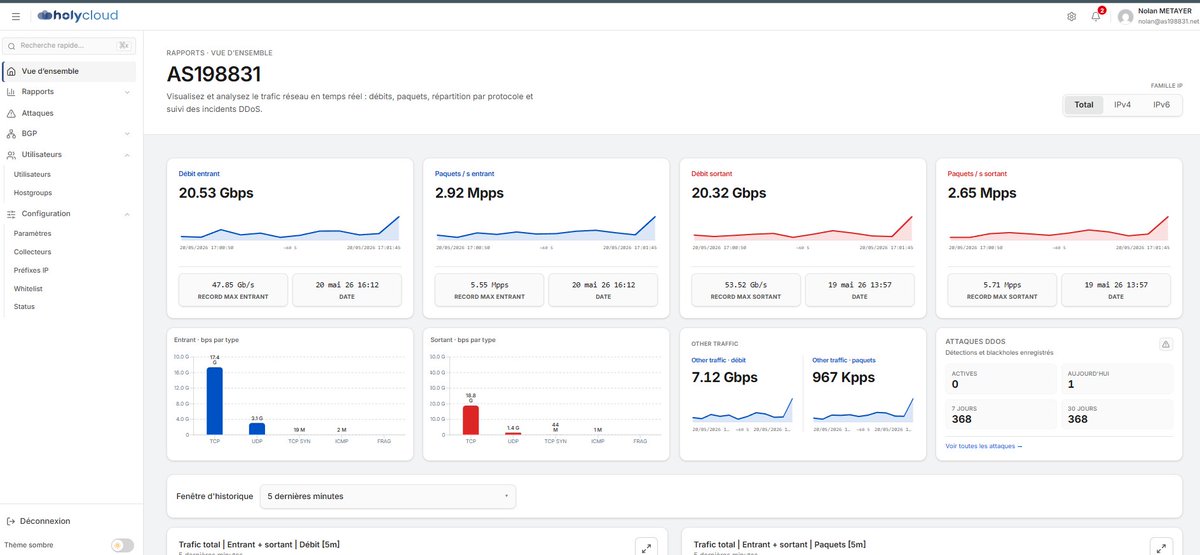Open the Préfixes IP sub-item

tap(31, 270)
